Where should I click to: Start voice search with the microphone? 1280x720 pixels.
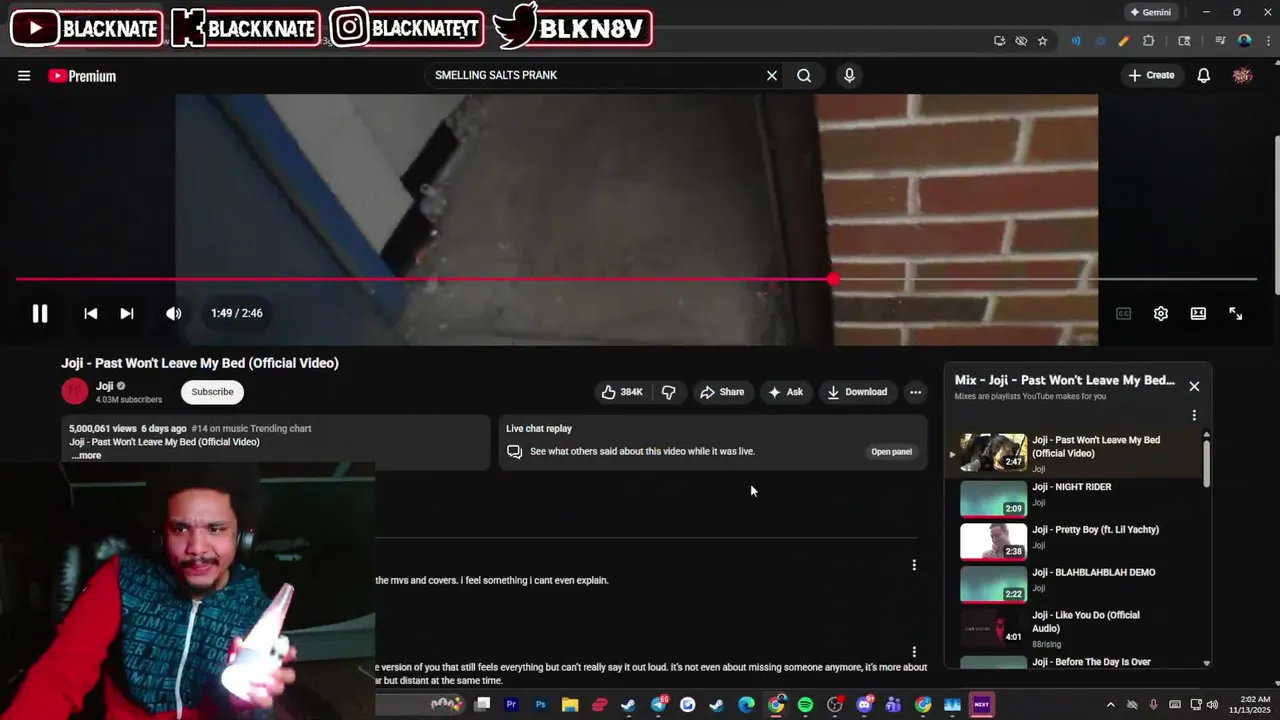[x=849, y=76]
